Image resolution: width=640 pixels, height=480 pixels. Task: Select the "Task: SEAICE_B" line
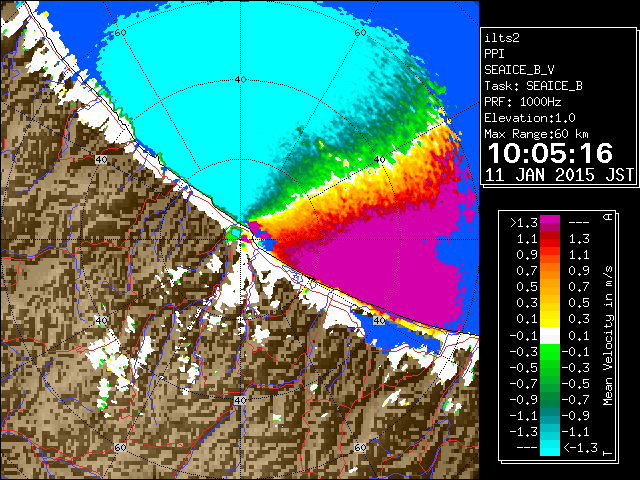[533, 86]
